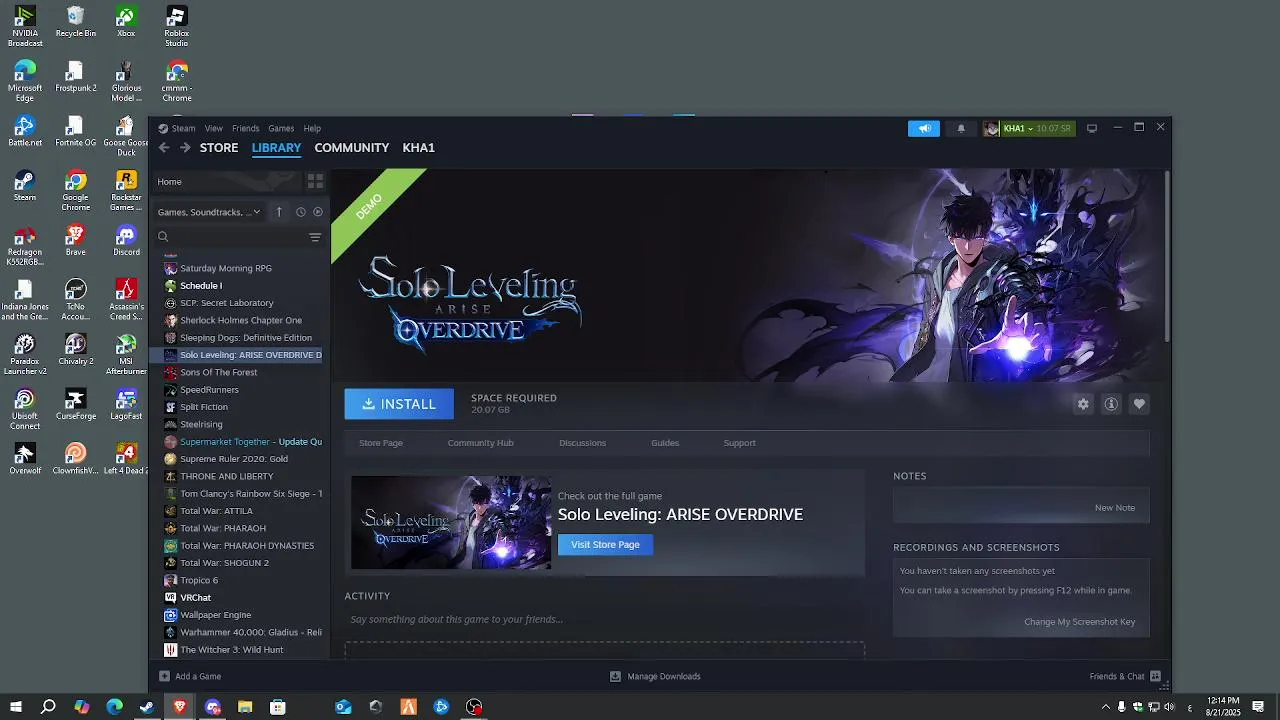Viewport: 1280px width, 720px height.
Task: Go back using Steam's back arrow
Action: (x=164, y=148)
